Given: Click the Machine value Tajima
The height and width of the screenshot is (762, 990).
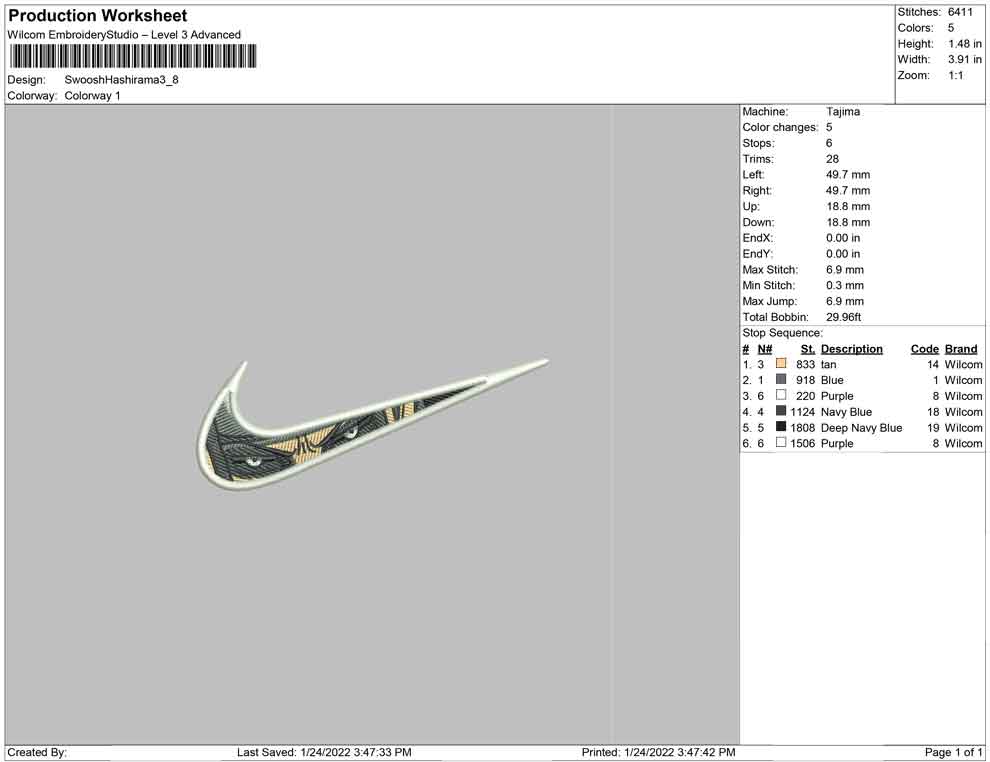Looking at the screenshot, I should (x=843, y=112).
